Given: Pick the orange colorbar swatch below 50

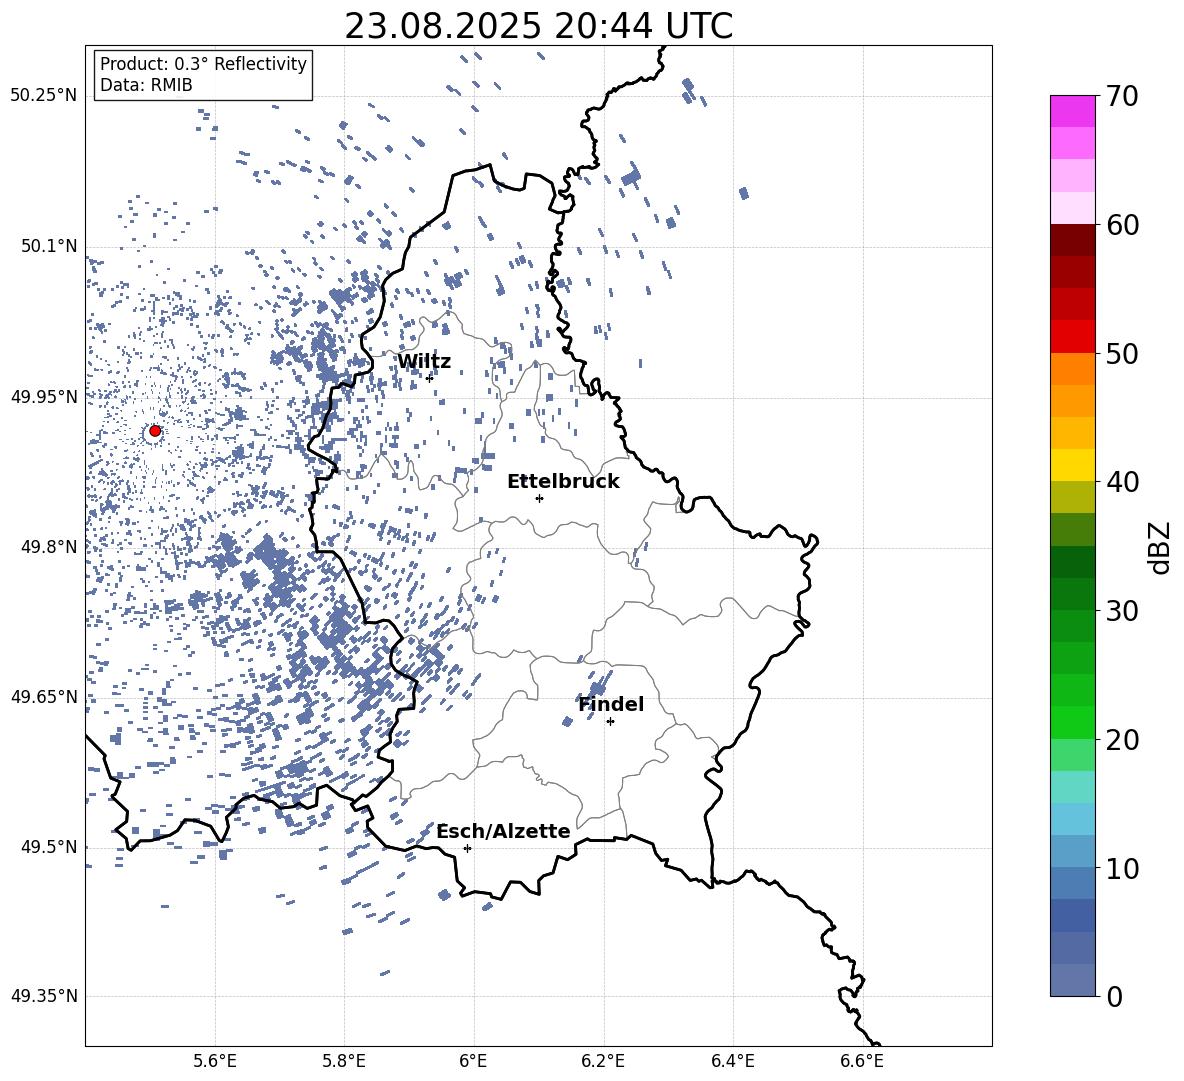Looking at the screenshot, I should pyautogui.click(x=1072, y=369).
